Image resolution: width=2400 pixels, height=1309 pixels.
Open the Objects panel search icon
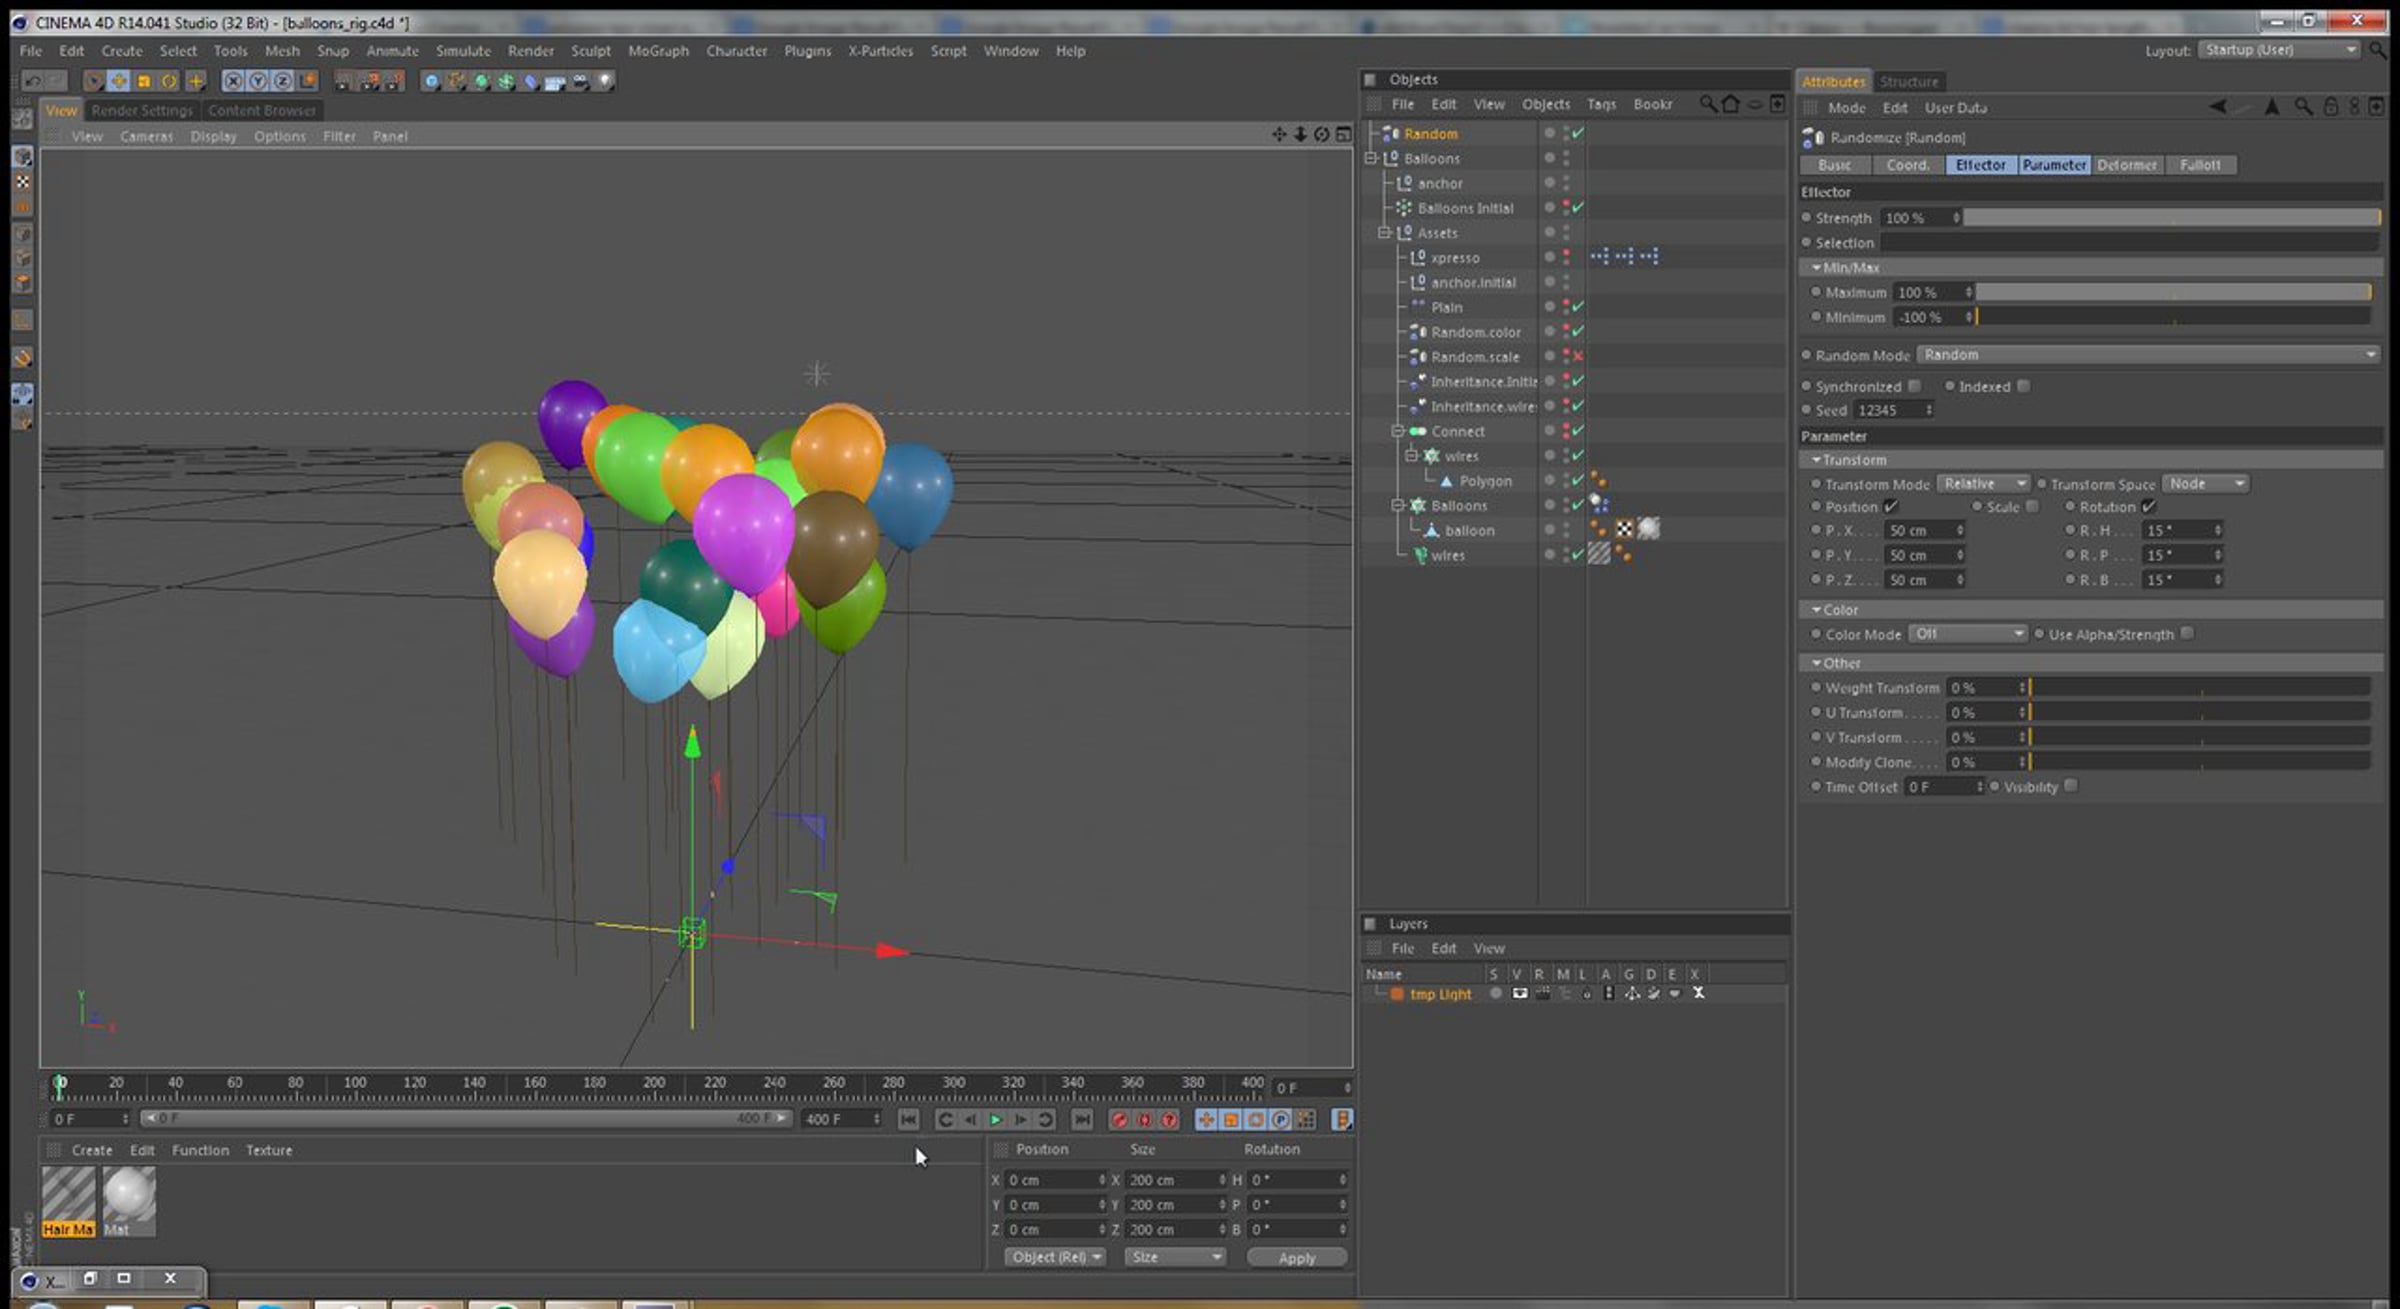point(1707,104)
